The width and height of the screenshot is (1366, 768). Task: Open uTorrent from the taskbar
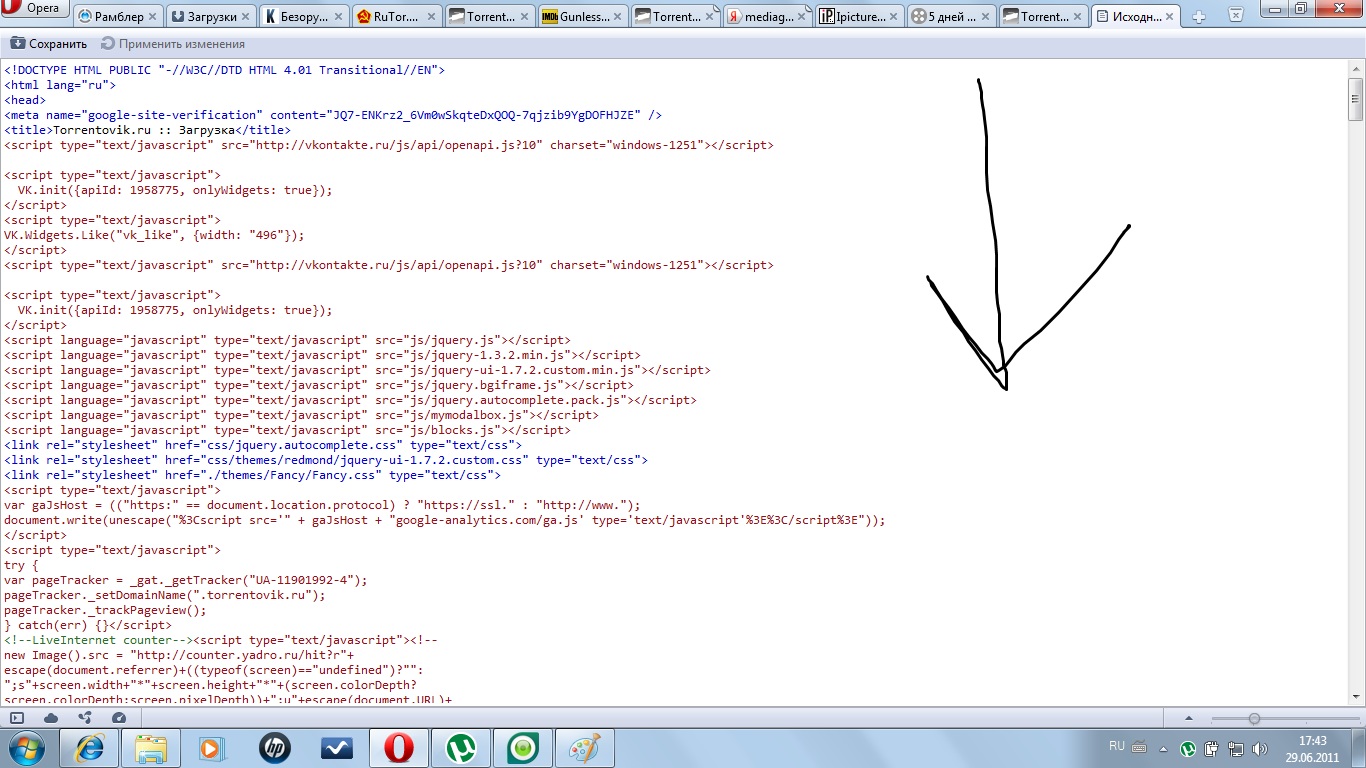pos(460,748)
